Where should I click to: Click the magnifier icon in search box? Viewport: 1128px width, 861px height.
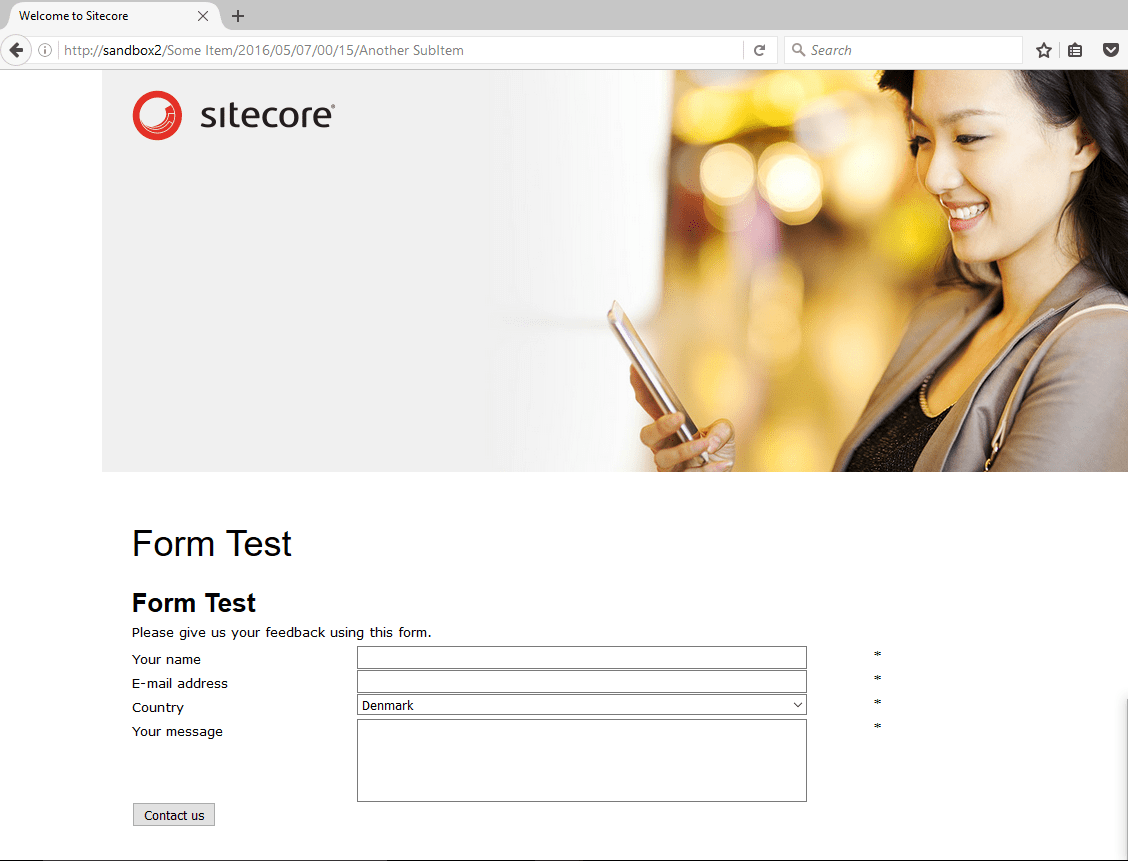pyautogui.click(x=798, y=50)
